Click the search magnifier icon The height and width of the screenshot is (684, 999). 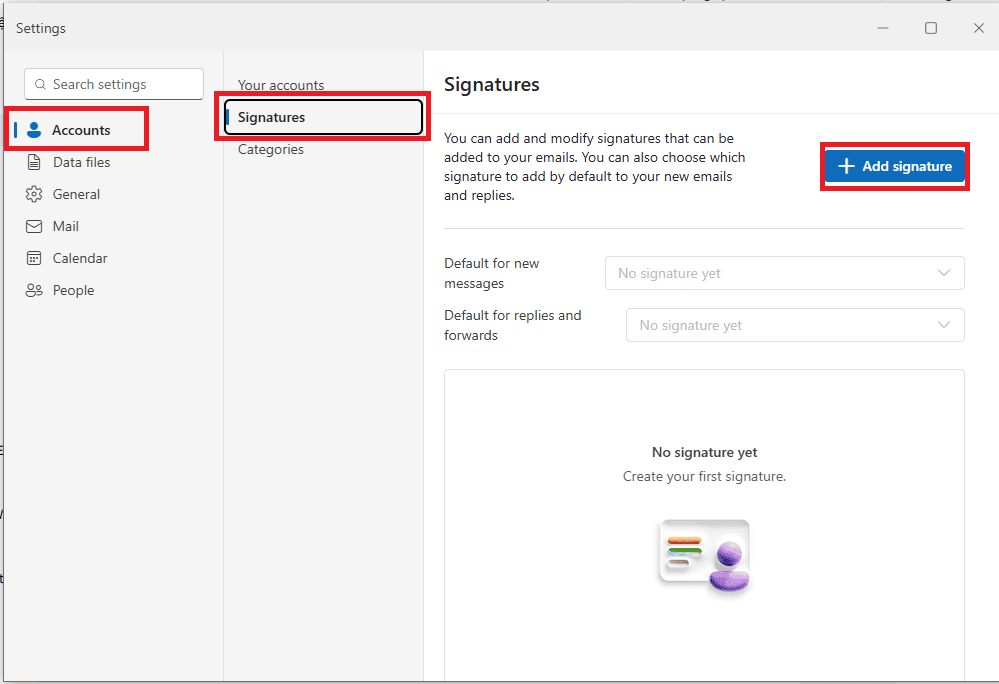(40, 84)
